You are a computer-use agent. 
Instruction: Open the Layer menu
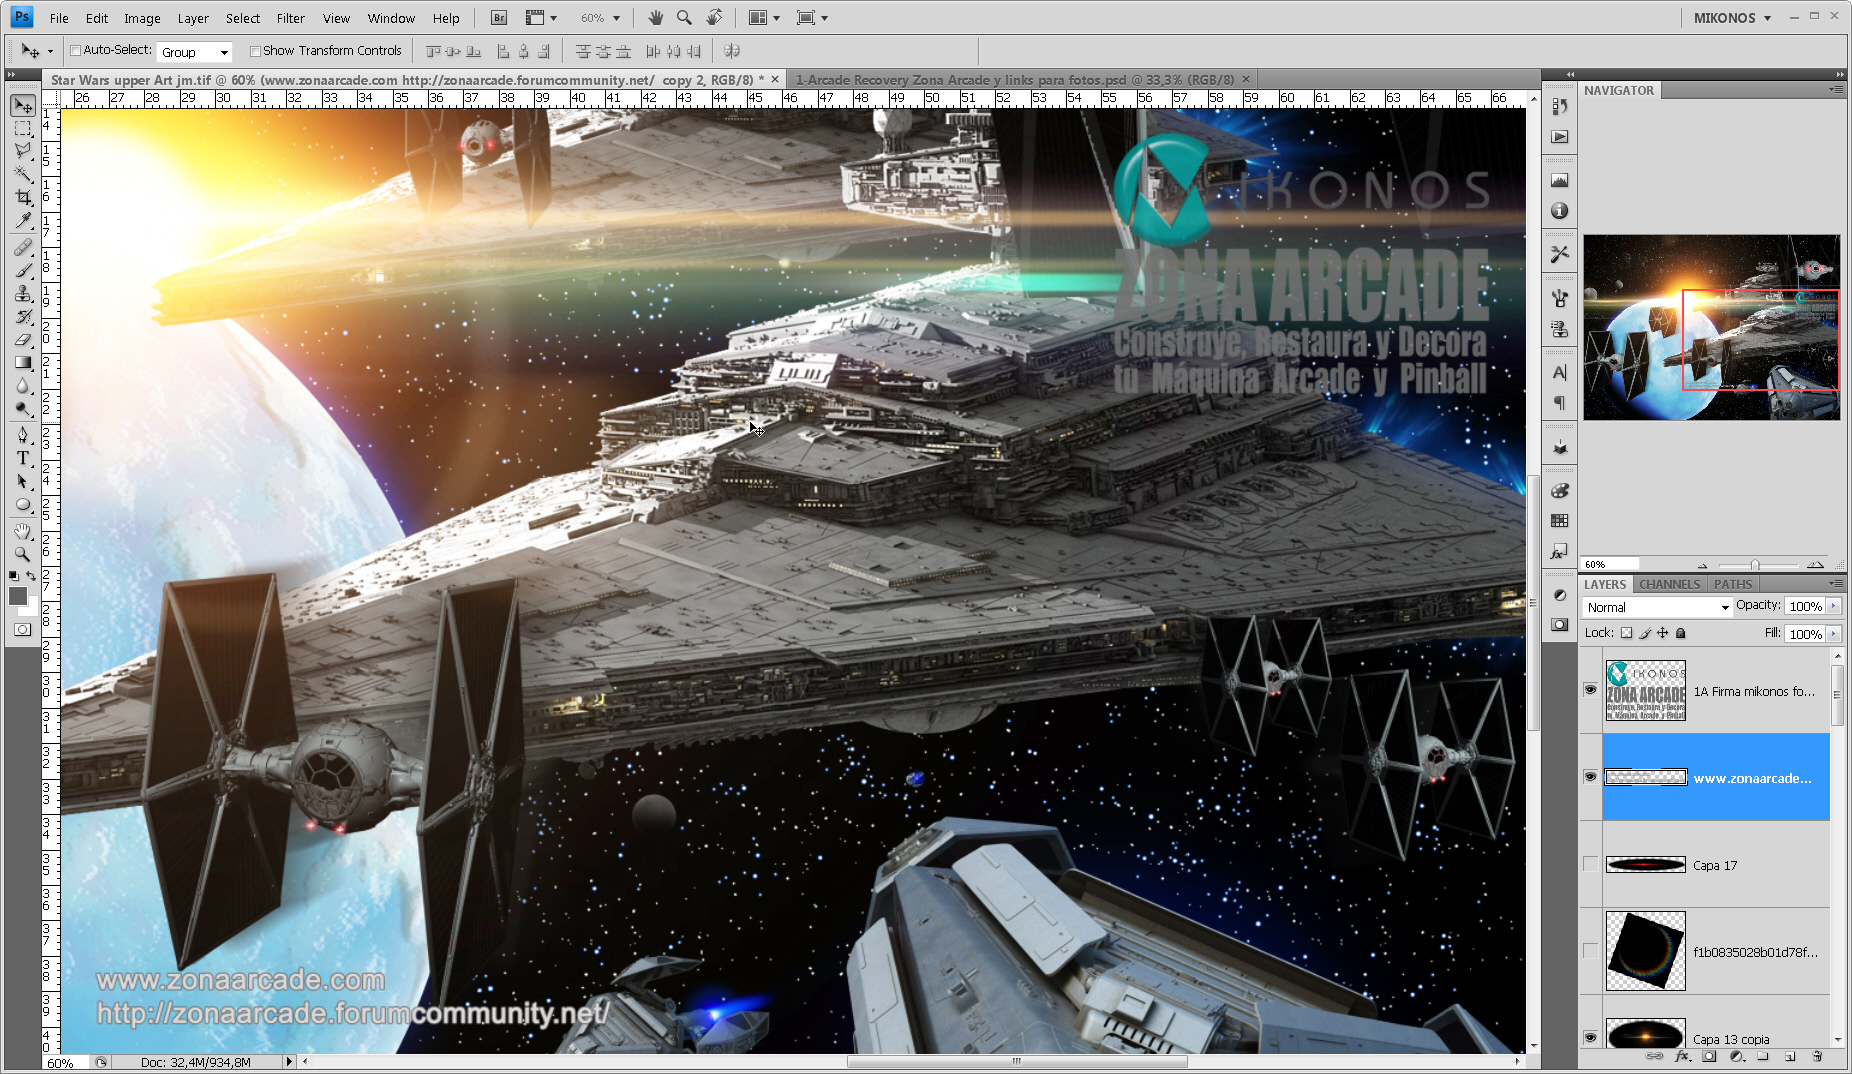click(193, 18)
